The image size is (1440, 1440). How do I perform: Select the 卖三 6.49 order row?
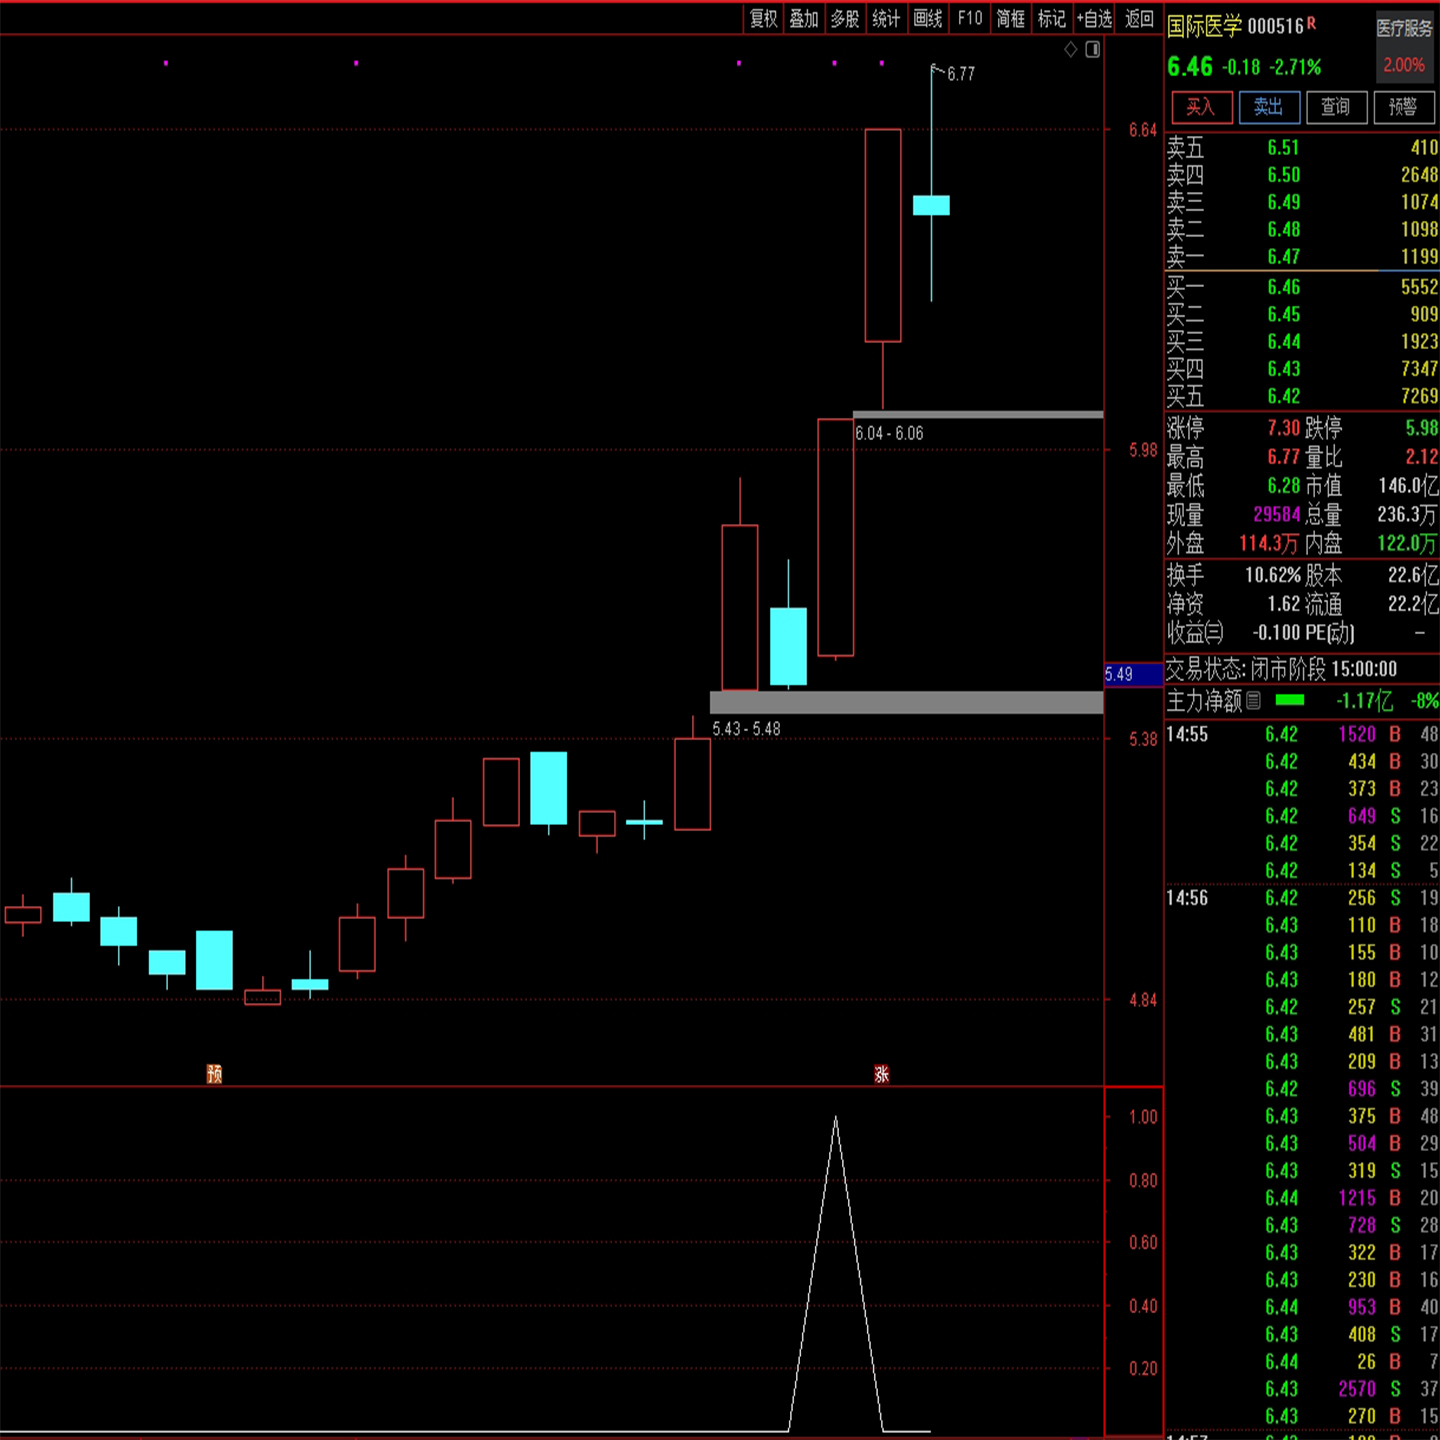1302,202
